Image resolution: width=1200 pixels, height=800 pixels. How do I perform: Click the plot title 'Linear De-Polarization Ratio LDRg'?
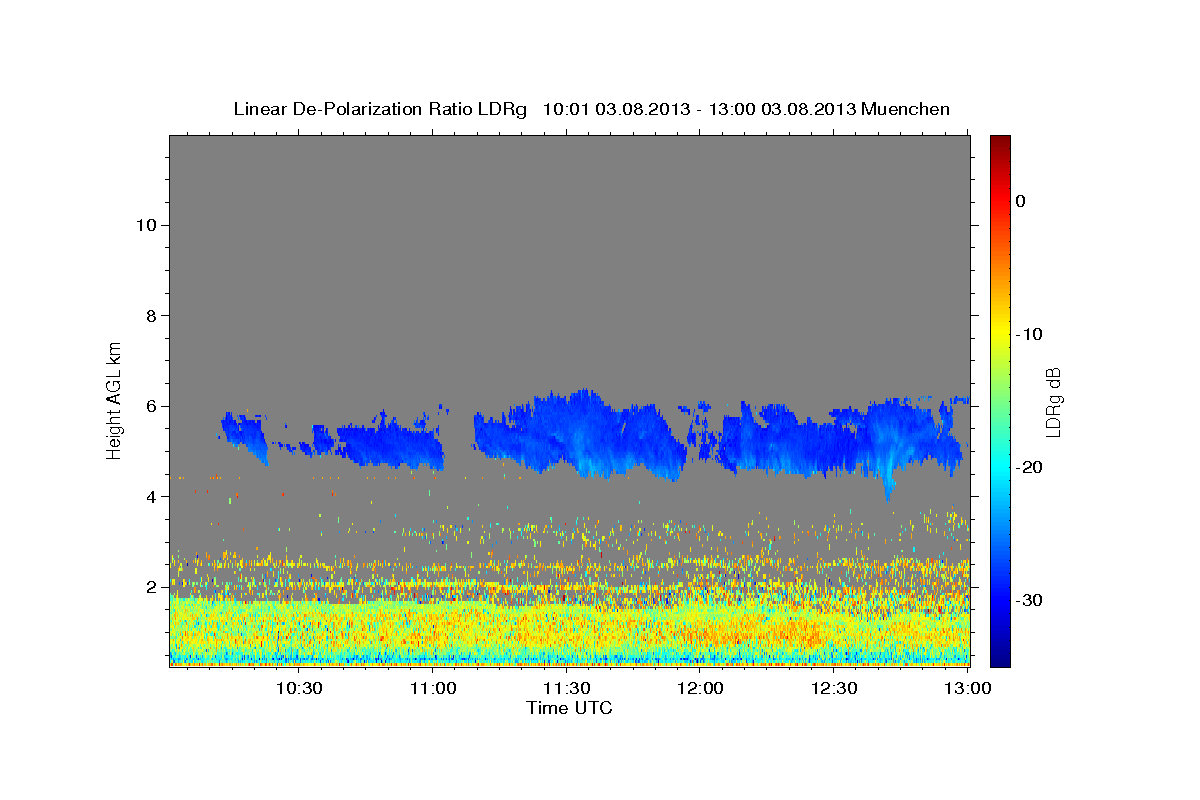coord(380,109)
